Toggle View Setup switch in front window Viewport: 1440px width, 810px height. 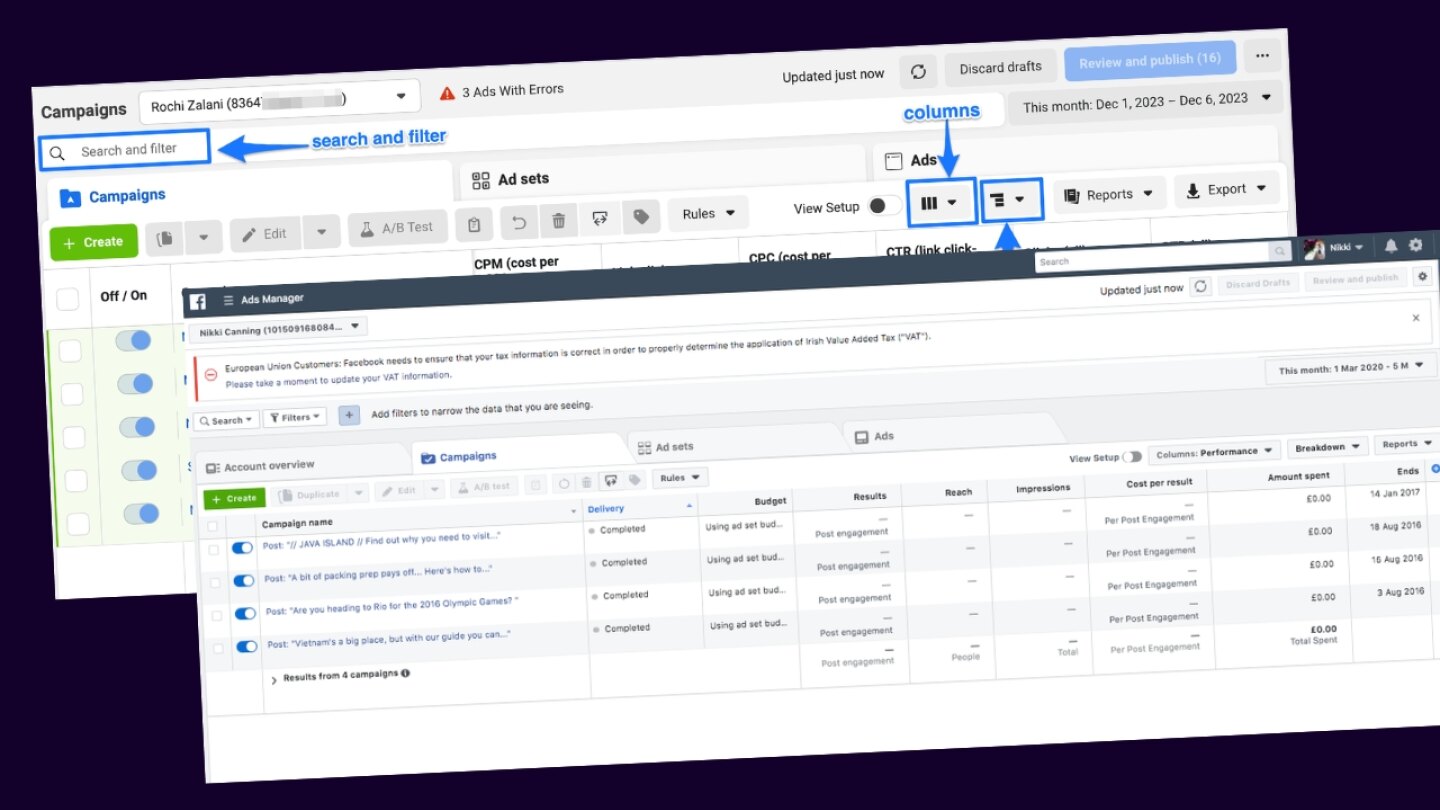click(x=1132, y=457)
